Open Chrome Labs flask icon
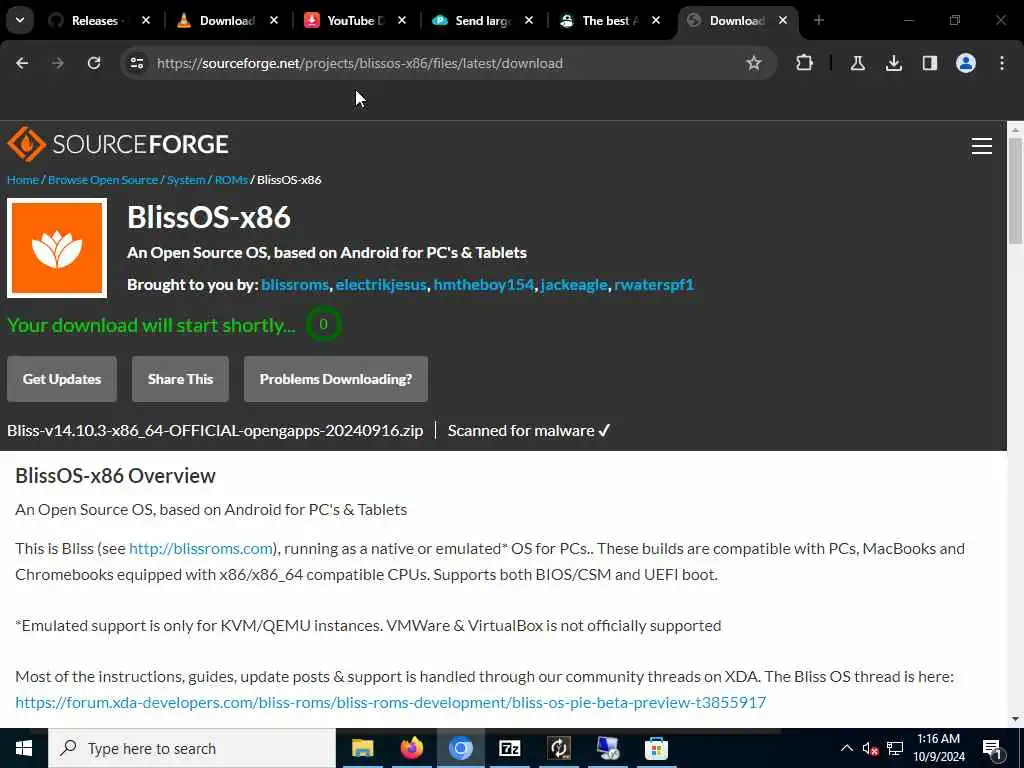This screenshot has height=768, width=1024. pyautogui.click(x=857, y=63)
